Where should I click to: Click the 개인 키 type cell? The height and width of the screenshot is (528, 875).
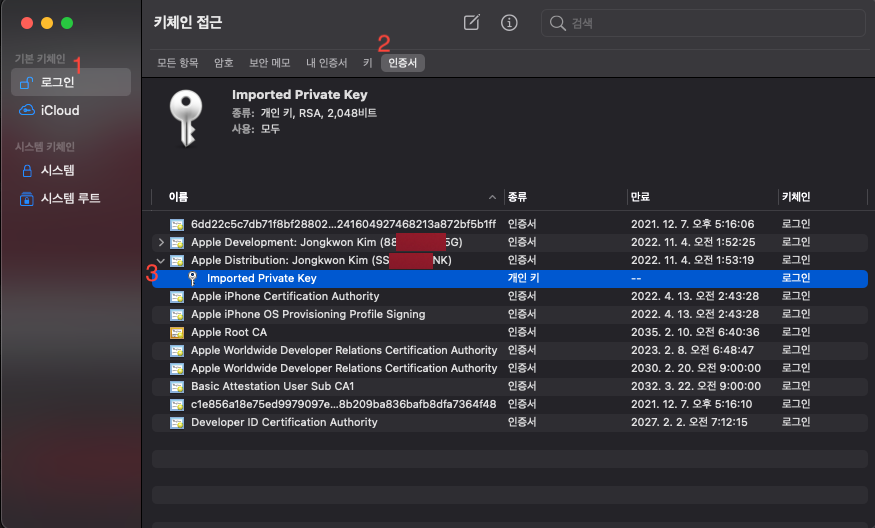click(x=523, y=278)
